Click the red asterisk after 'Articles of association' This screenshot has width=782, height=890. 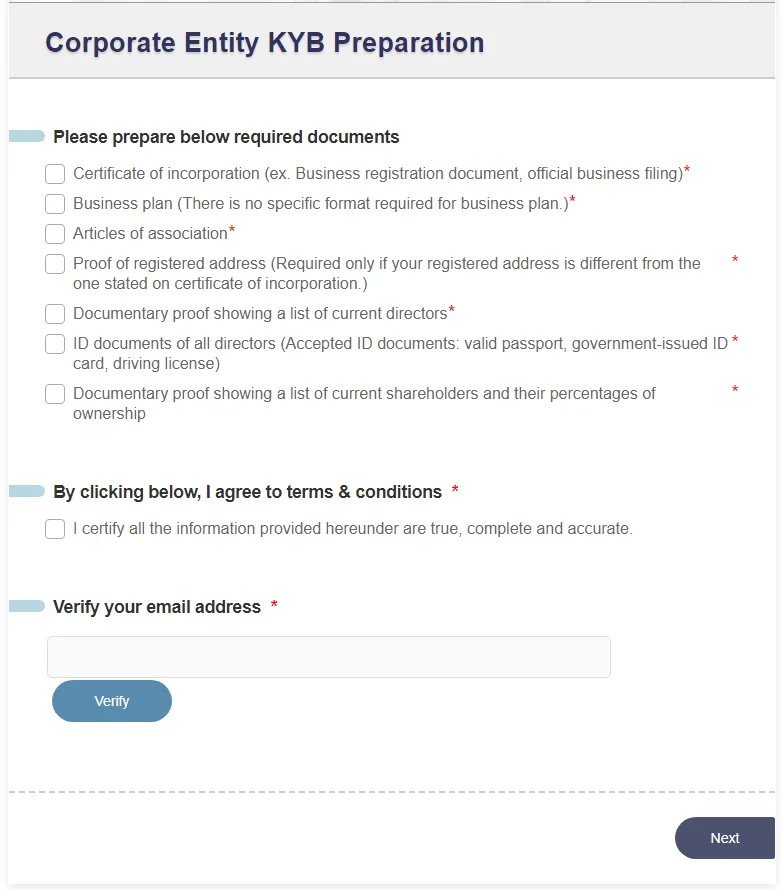coord(232,231)
